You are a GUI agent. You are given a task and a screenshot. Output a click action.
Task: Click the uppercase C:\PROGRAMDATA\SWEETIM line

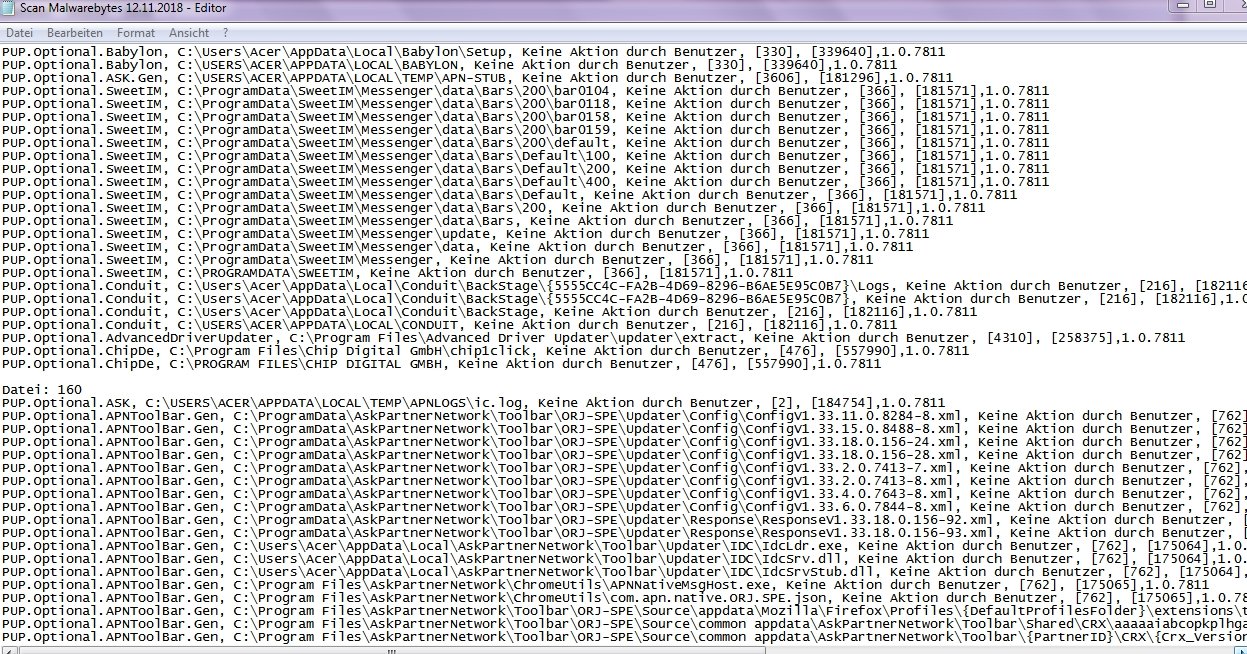[x=397, y=272]
